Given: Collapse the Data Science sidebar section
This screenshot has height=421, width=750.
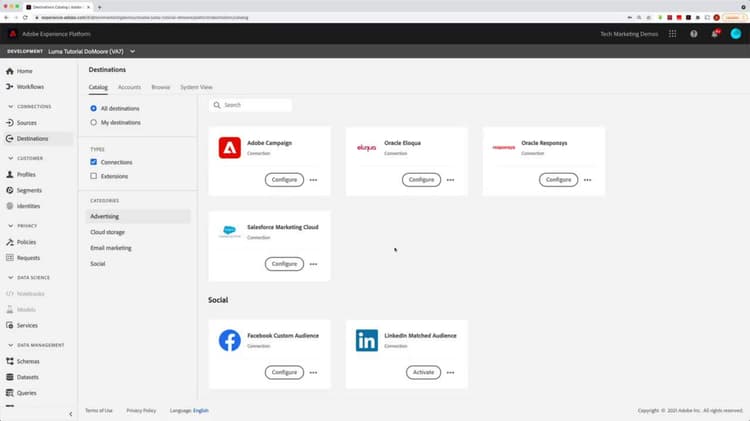Looking at the screenshot, I should (x=11, y=277).
